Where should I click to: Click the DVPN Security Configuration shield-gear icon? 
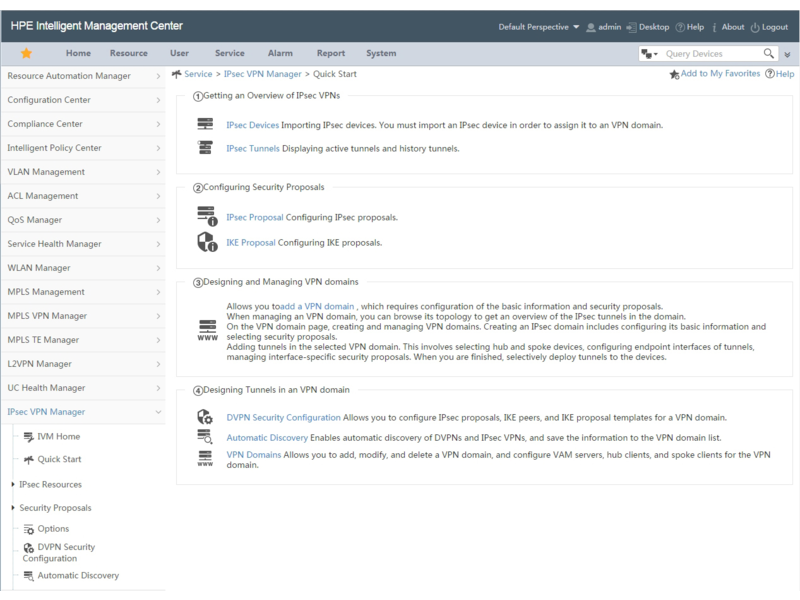[205, 417]
